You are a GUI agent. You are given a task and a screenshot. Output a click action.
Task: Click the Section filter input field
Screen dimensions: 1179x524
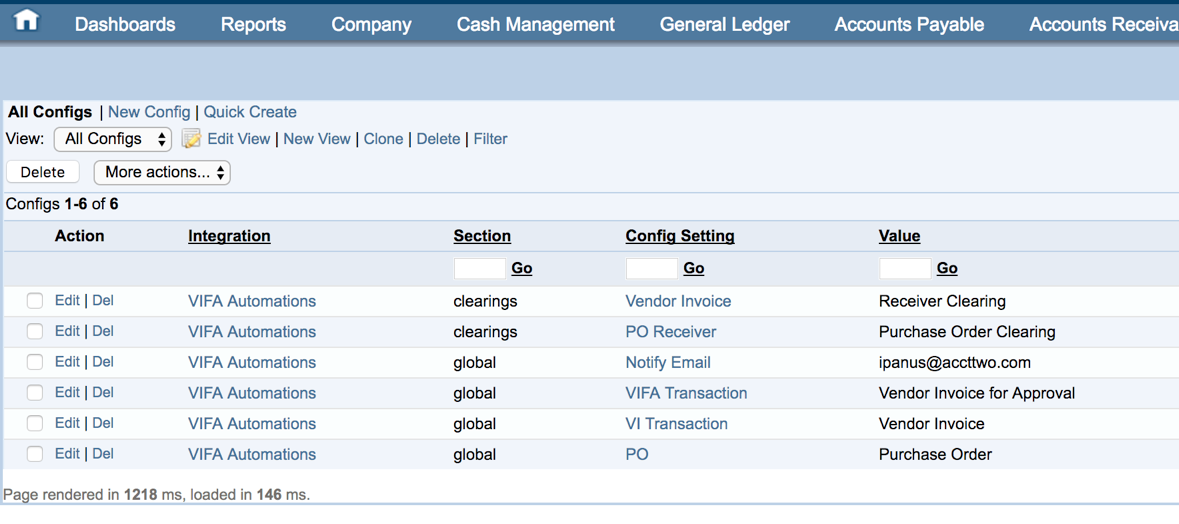pos(479,268)
